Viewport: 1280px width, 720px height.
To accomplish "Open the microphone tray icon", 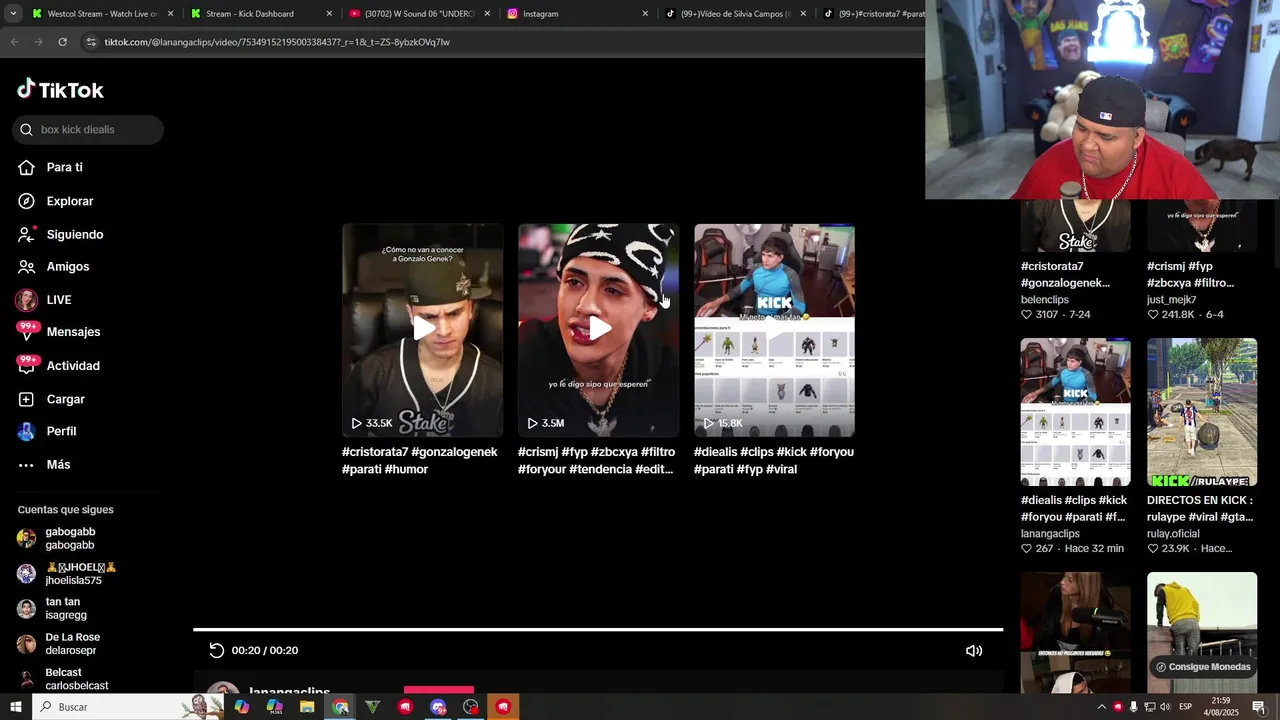I will 1133,707.
